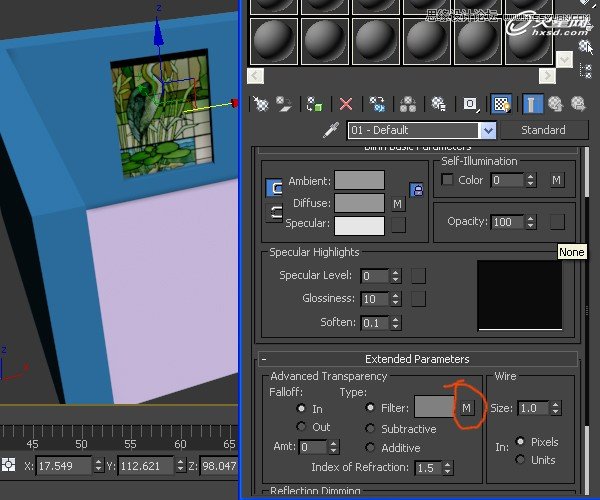Toggle Show Map in Viewport icon
The image size is (600, 500).
(502, 103)
